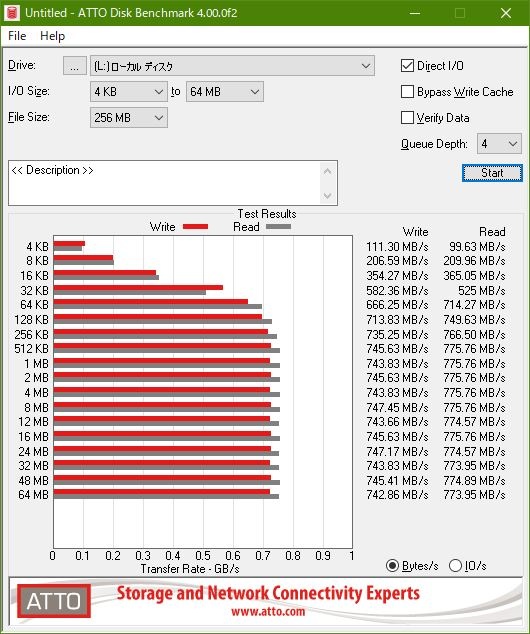Image resolution: width=530 pixels, height=634 pixels.
Task: Click the gray 4 KB read bar
Action: [68, 248]
